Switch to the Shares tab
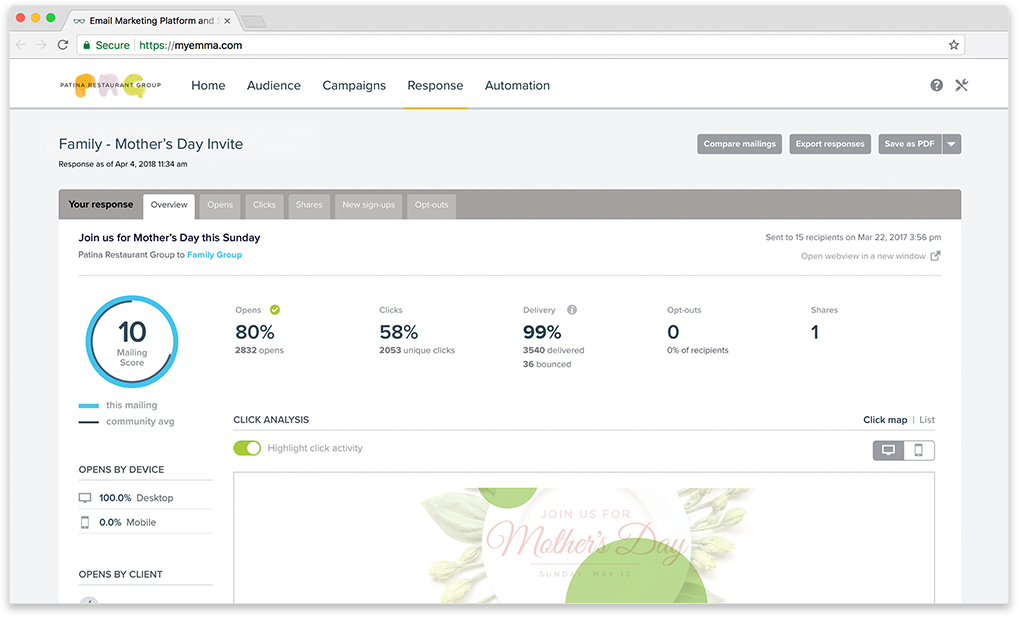The width and height of the screenshot is (1018, 617). [x=309, y=205]
